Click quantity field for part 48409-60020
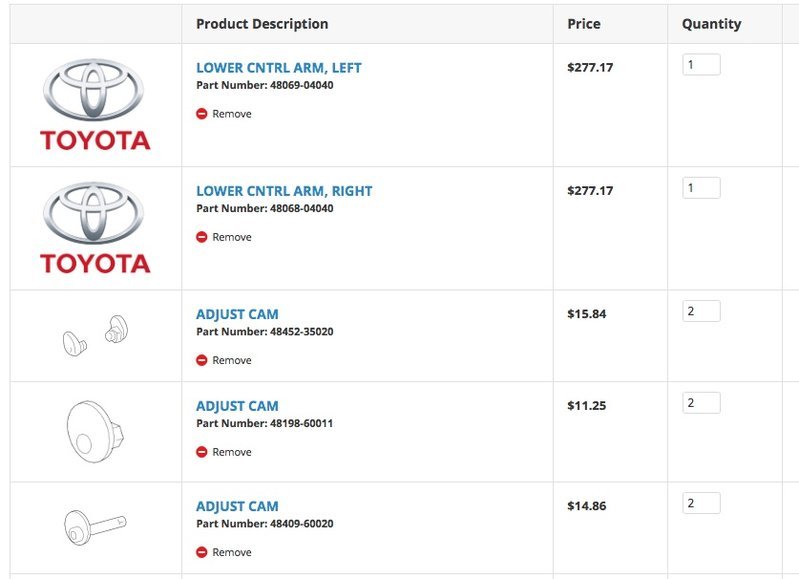 pos(701,504)
